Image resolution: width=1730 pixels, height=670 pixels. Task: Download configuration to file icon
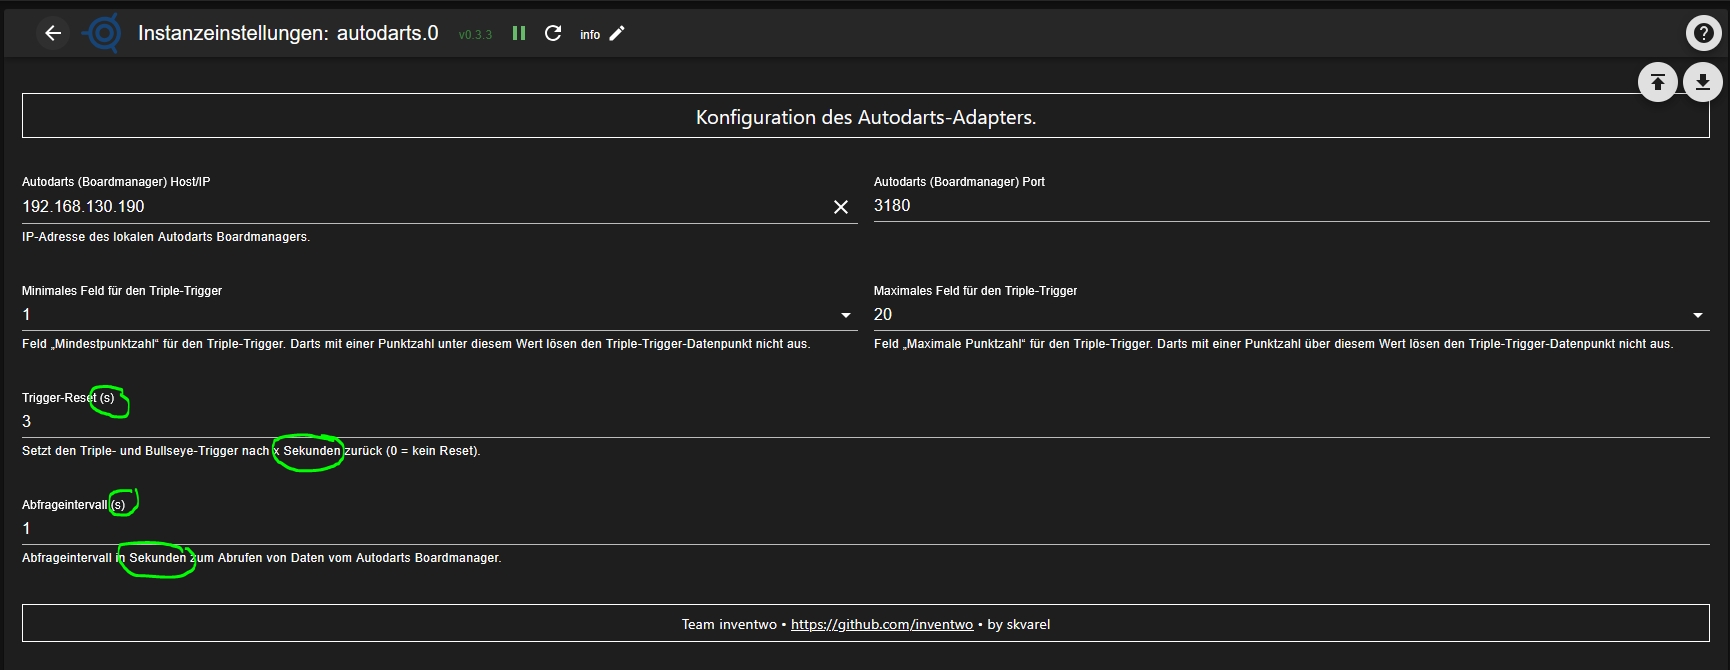pyautogui.click(x=1702, y=82)
